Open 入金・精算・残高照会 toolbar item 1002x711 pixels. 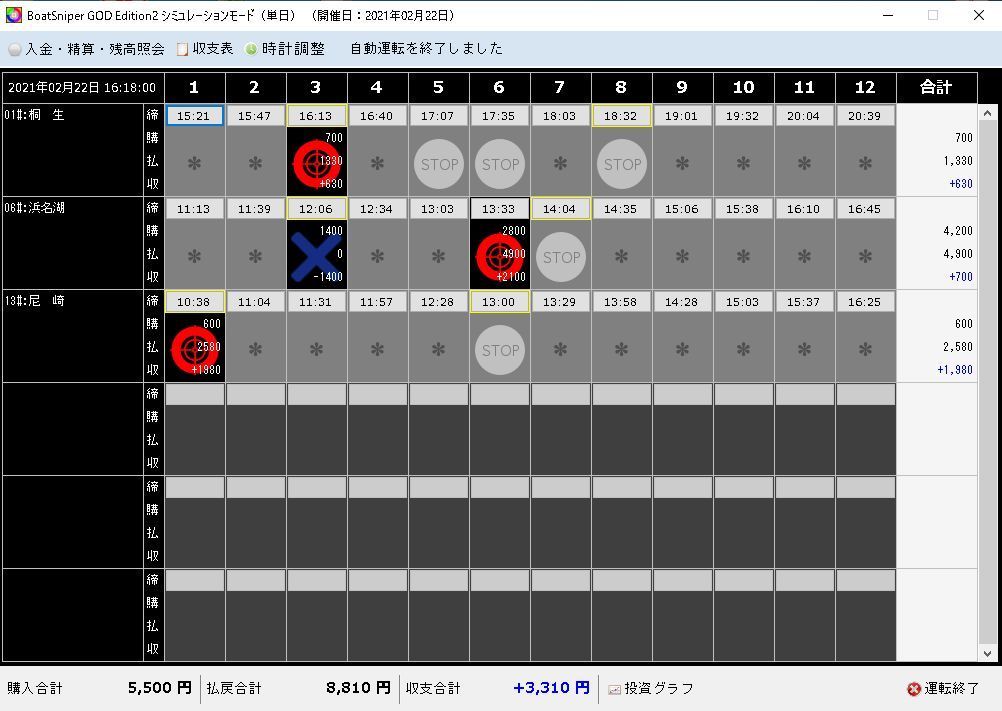tap(86, 49)
